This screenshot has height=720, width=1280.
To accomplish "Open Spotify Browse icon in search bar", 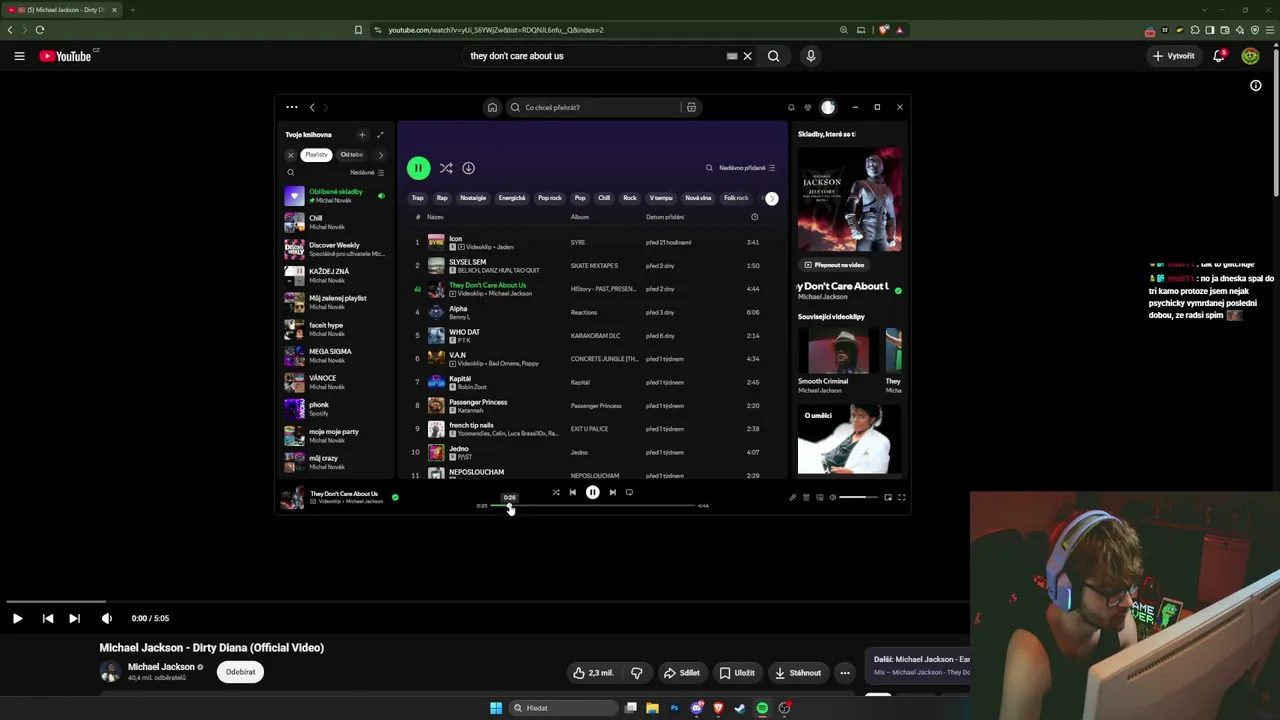I will (x=691, y=107).
